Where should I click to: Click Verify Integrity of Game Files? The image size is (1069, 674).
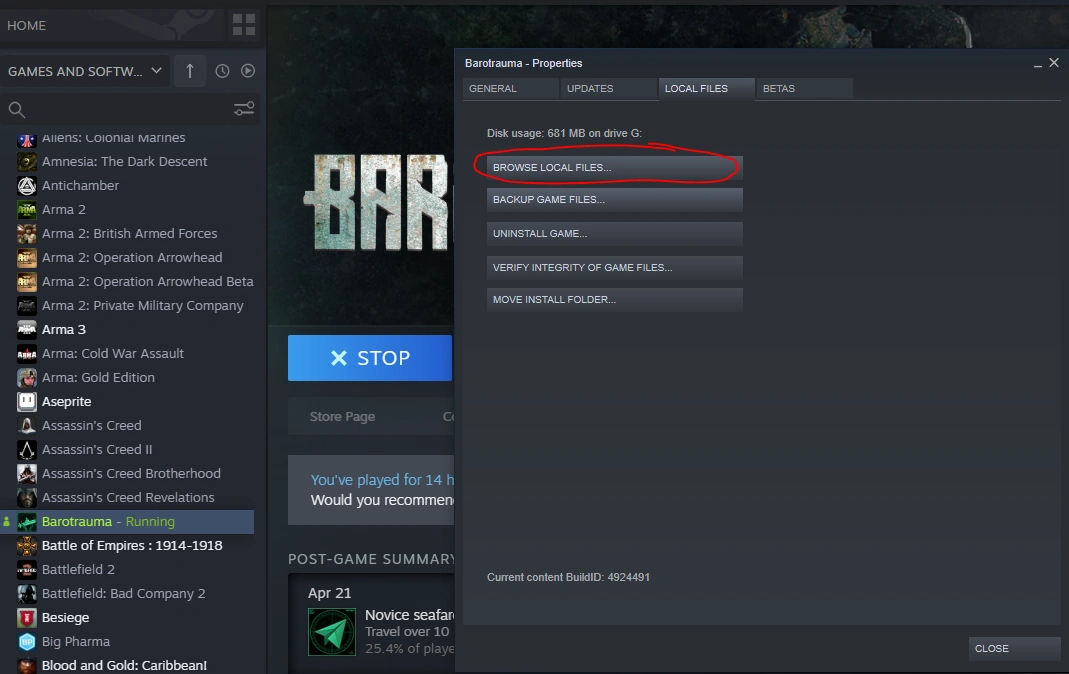click(x=614, y=268)
